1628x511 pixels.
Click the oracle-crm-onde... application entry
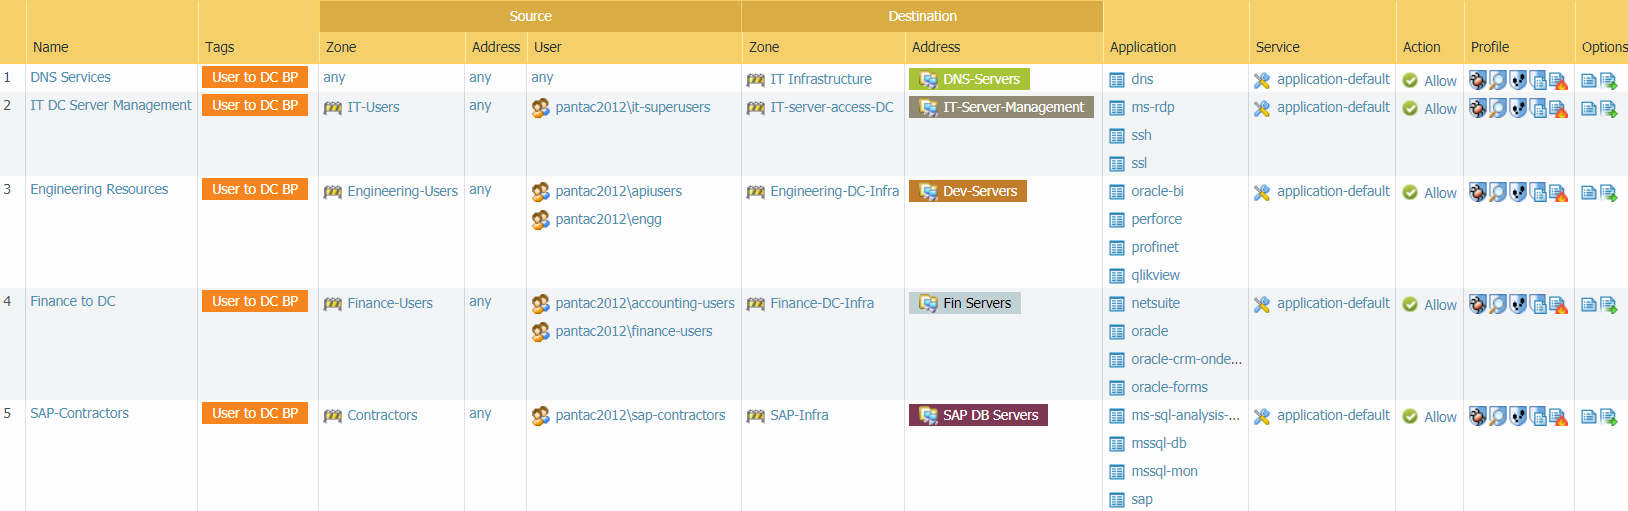pyautogui.click(x=1186, y=359)
